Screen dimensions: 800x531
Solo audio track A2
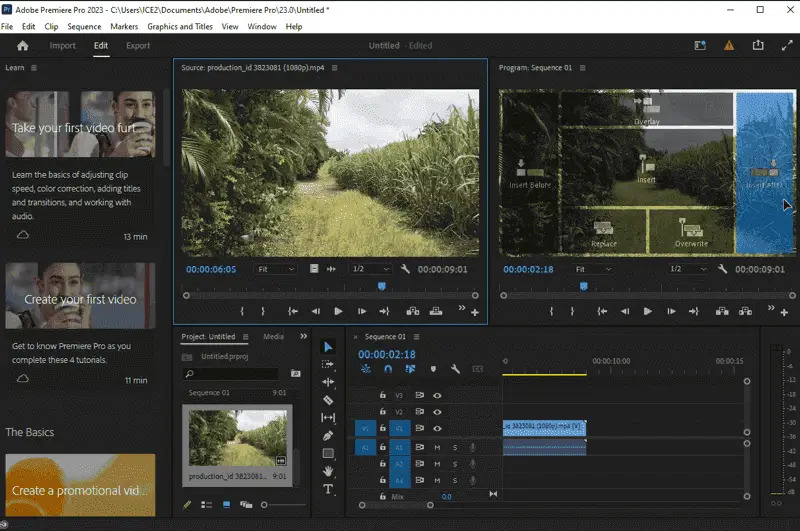[455, 464]
